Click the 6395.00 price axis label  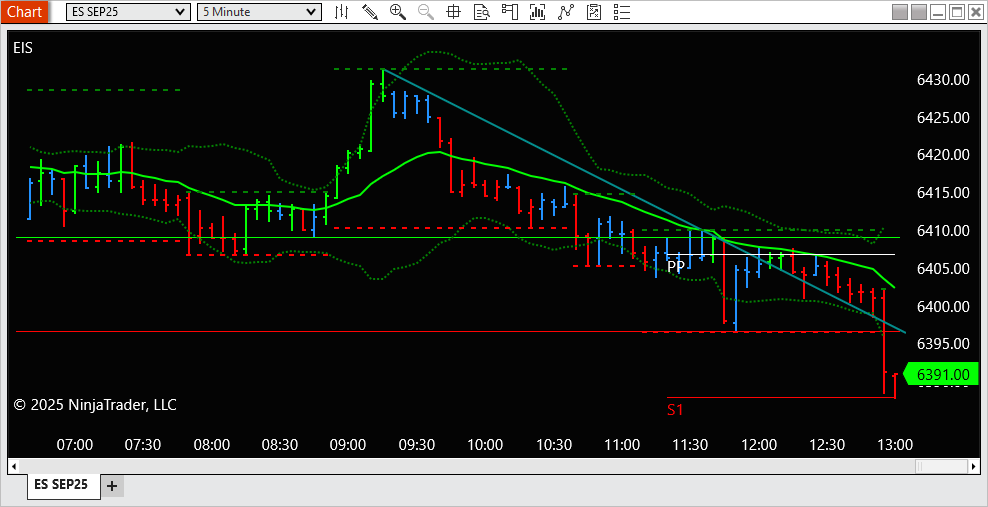click(x=943, y=344)
